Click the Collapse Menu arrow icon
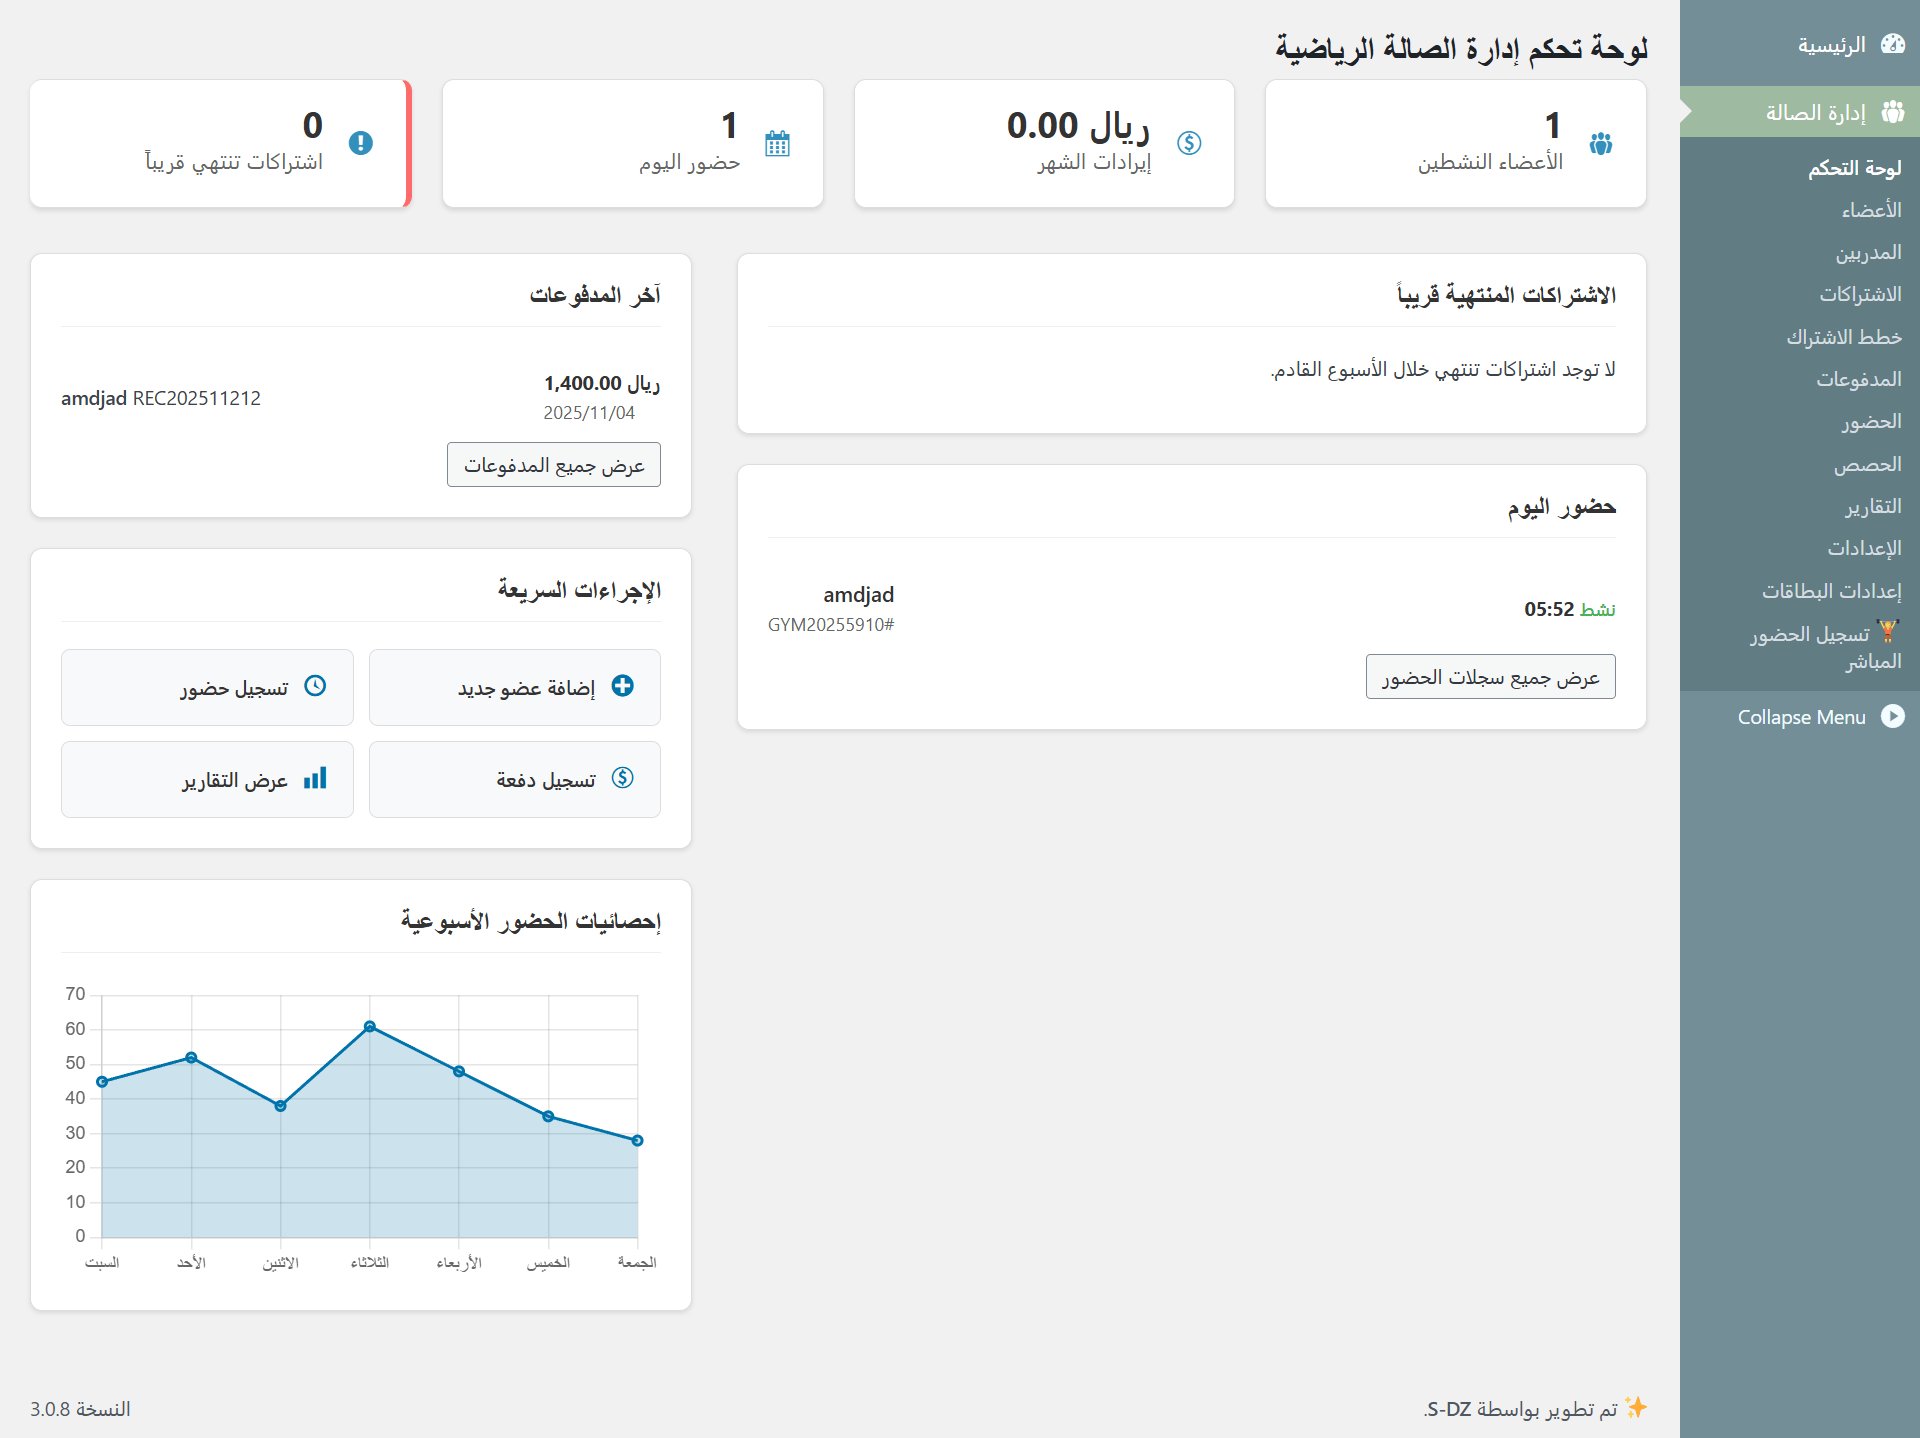Screen dimensions: 1920x1438 (x=1892, y=716)
